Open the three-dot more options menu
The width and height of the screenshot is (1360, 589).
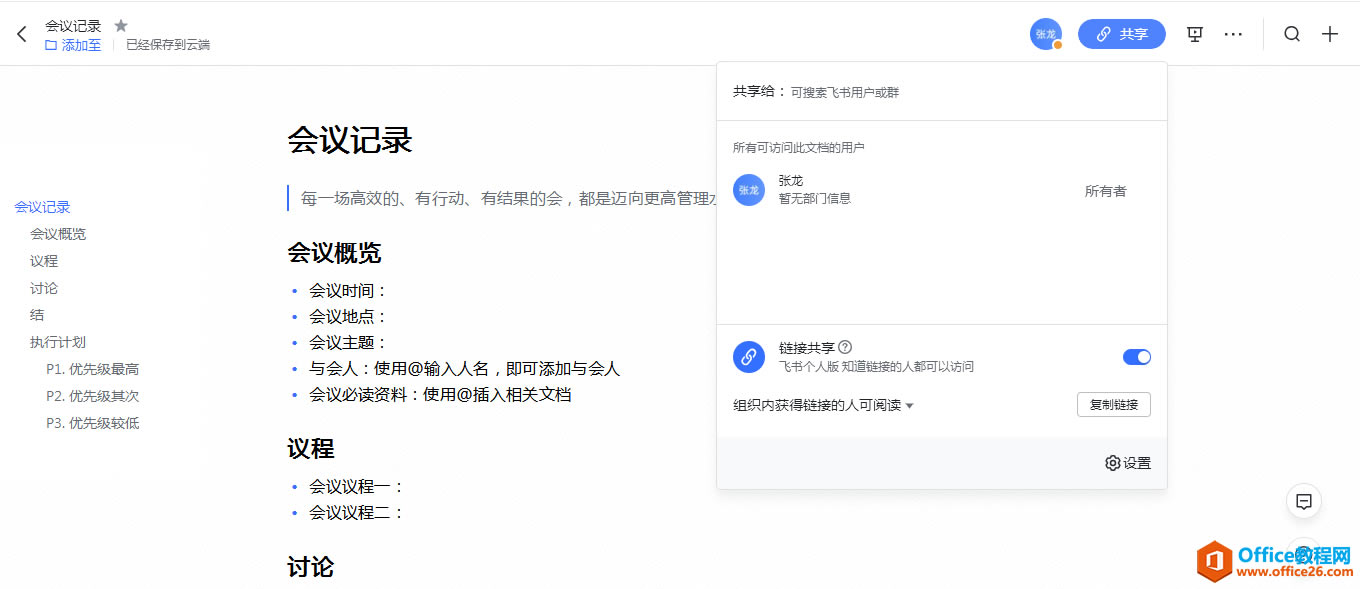click(1233, 34)
